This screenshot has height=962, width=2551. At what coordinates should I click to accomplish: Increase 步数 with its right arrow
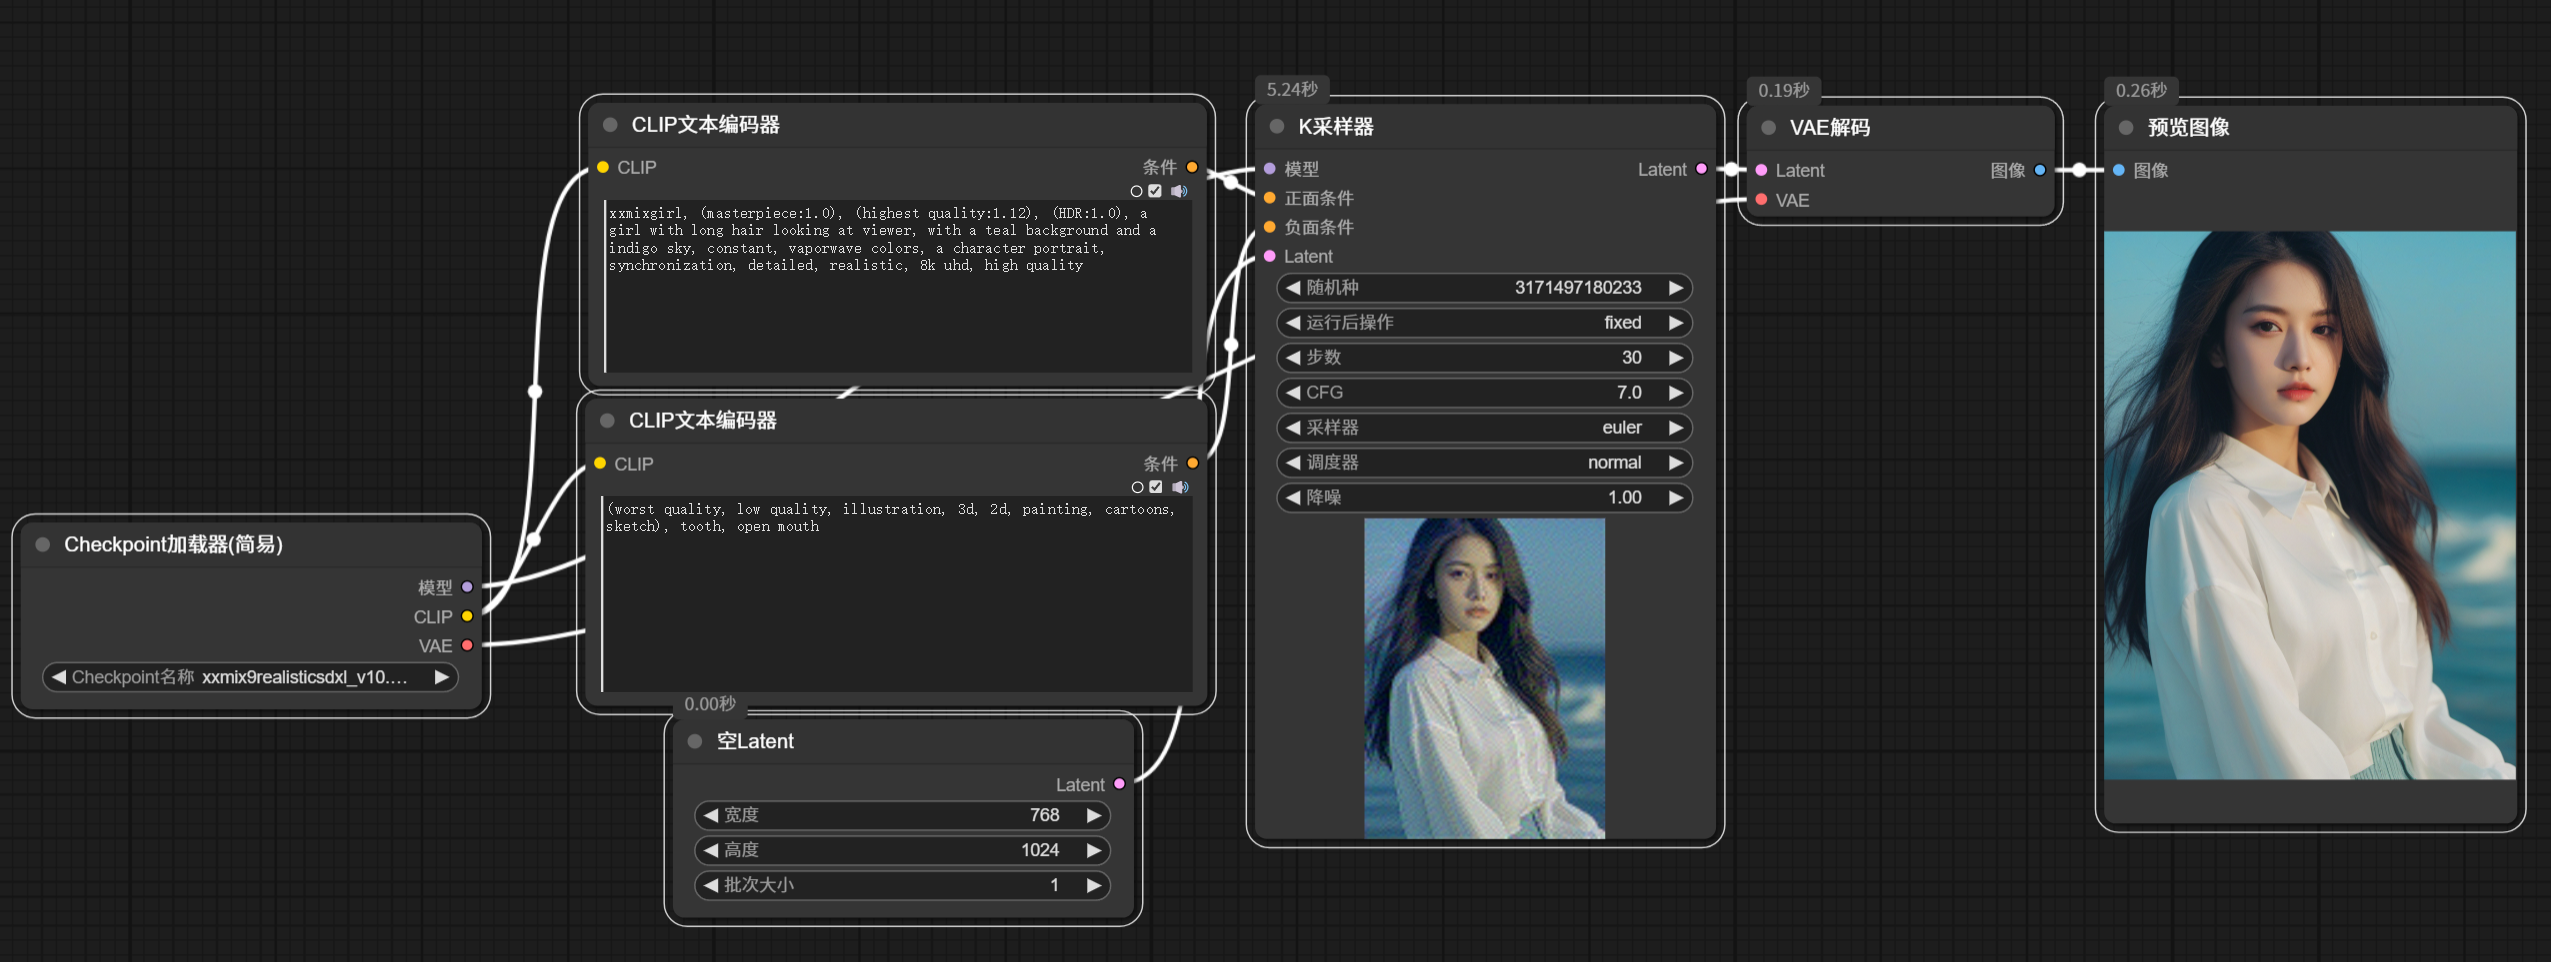pos(1676,358)
